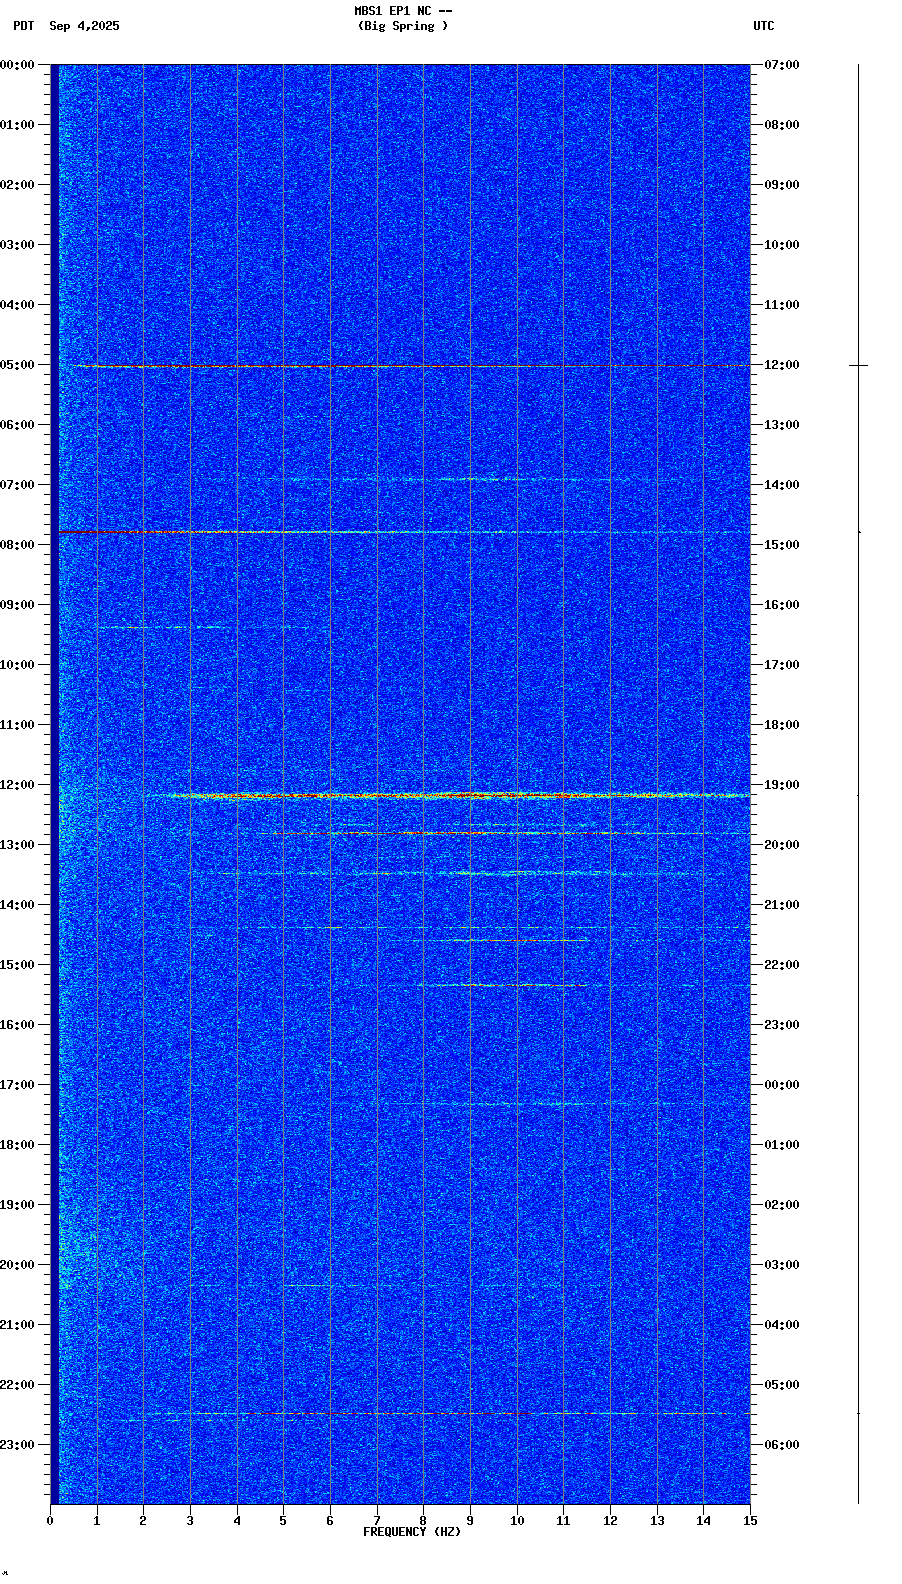Viewport: 902px width, 1584px height.
Task: Click the 13 Hz frequency axis label
Action: tap(657, 1521)
